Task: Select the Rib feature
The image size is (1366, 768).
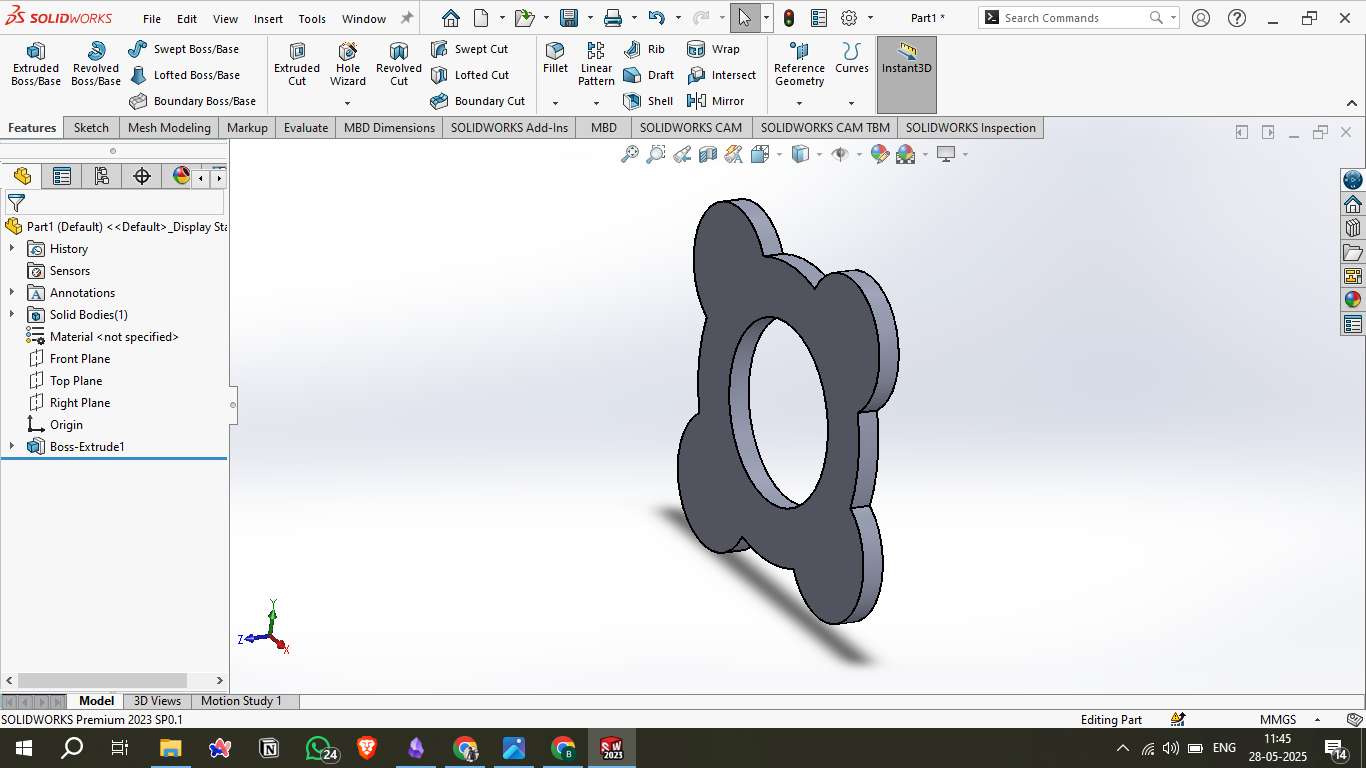Action: coord(644,49)
